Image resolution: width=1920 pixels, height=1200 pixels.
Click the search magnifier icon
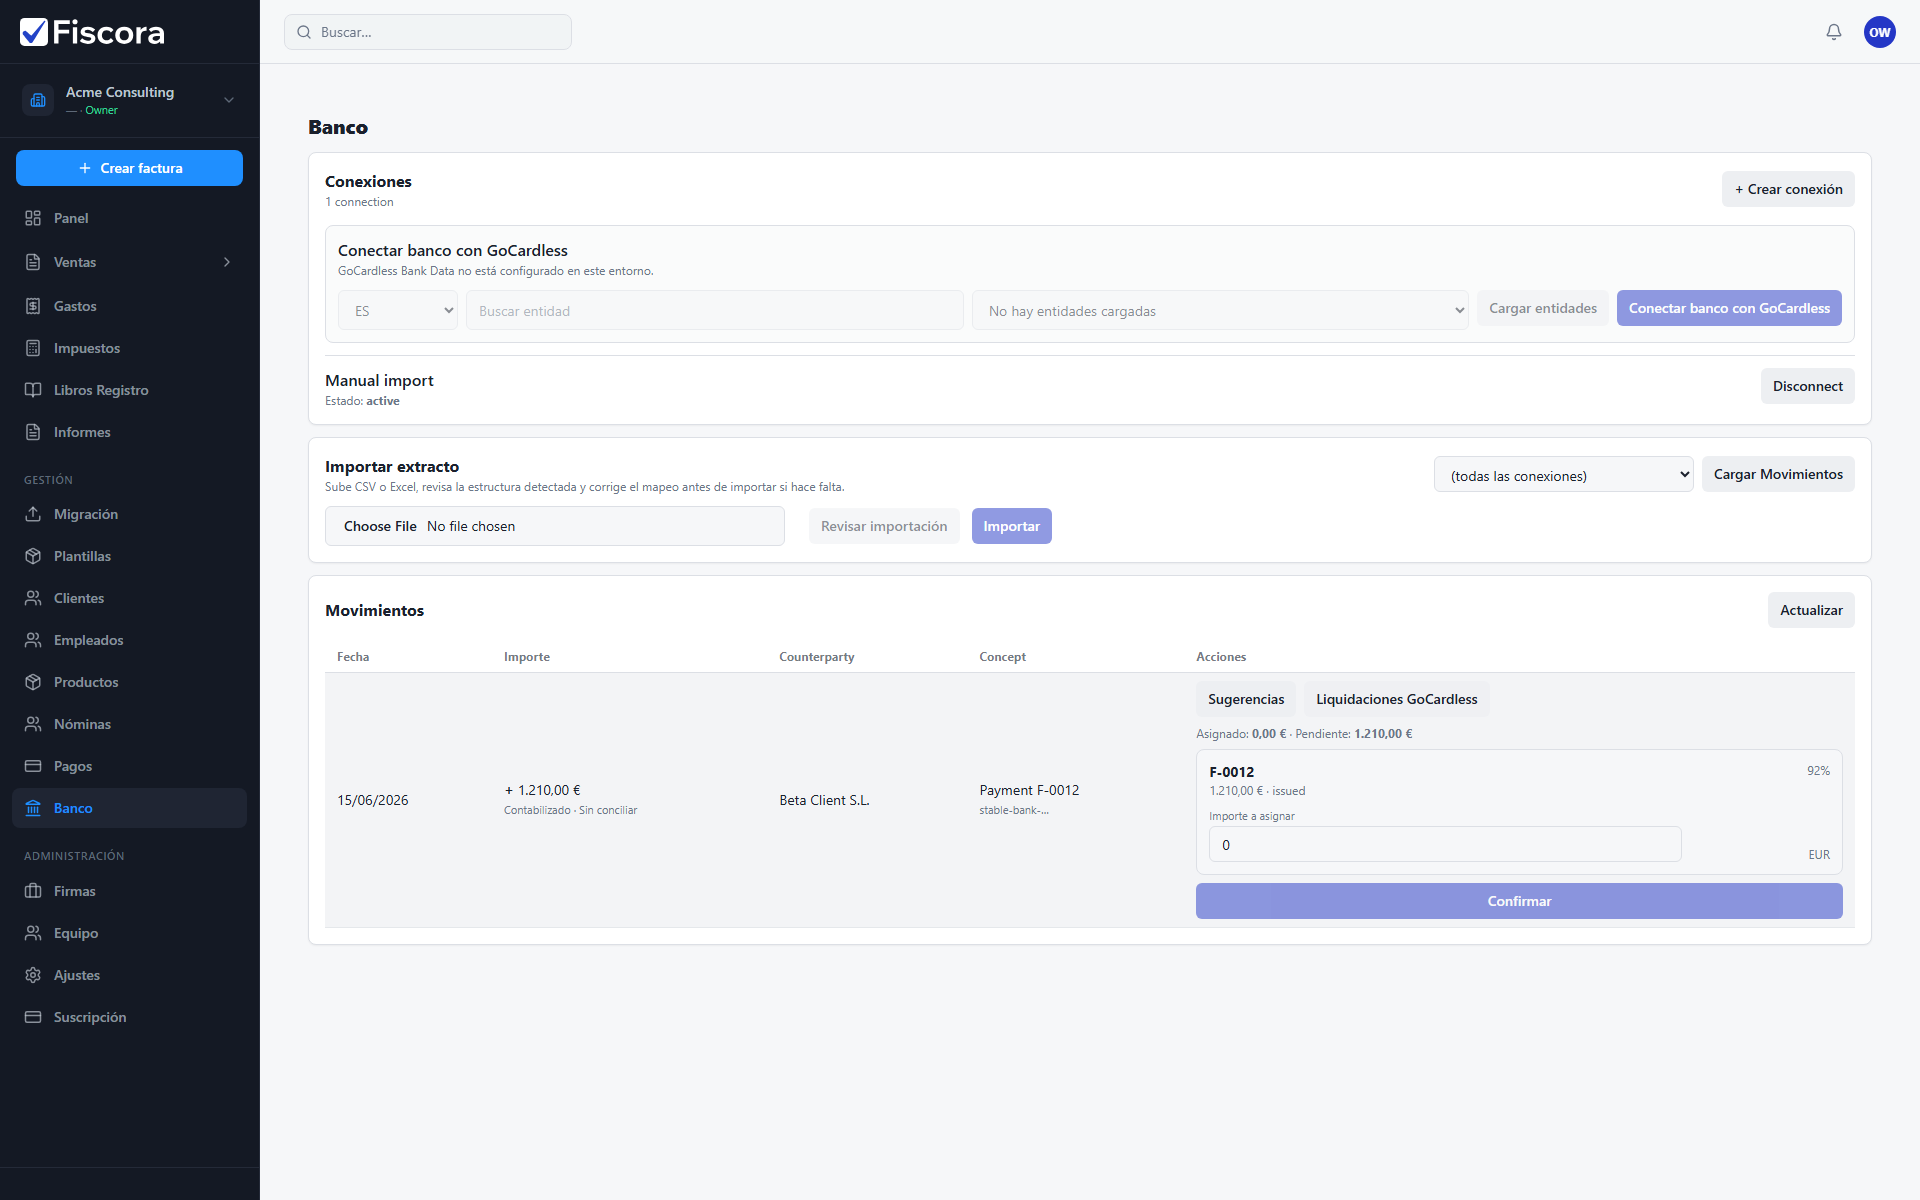click(304, 32)
